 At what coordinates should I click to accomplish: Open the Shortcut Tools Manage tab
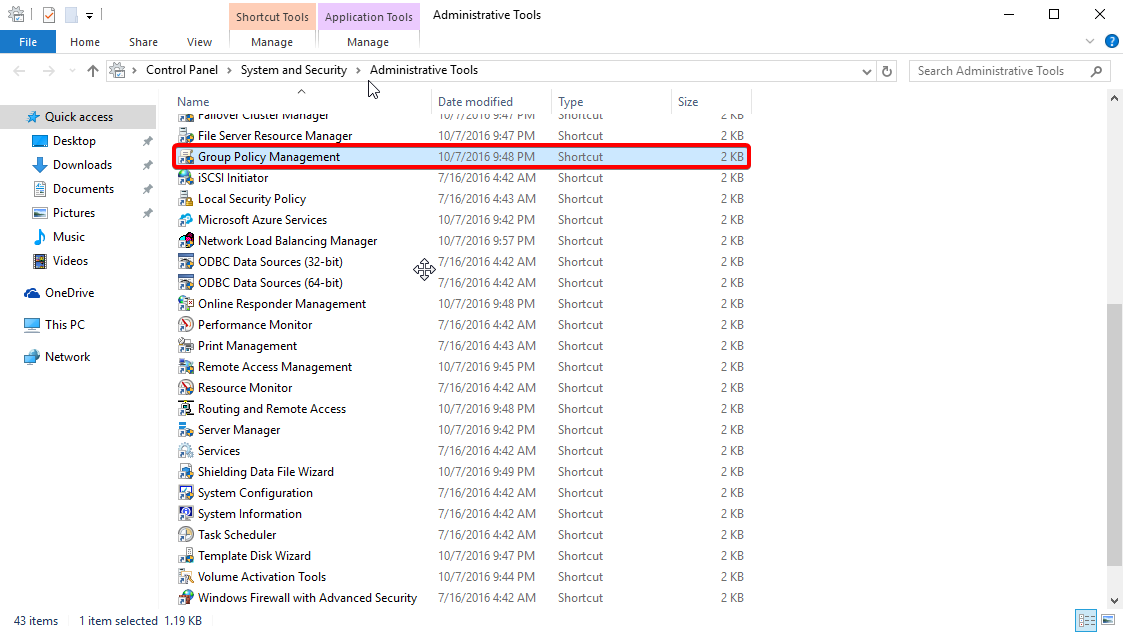click(271, 42)
